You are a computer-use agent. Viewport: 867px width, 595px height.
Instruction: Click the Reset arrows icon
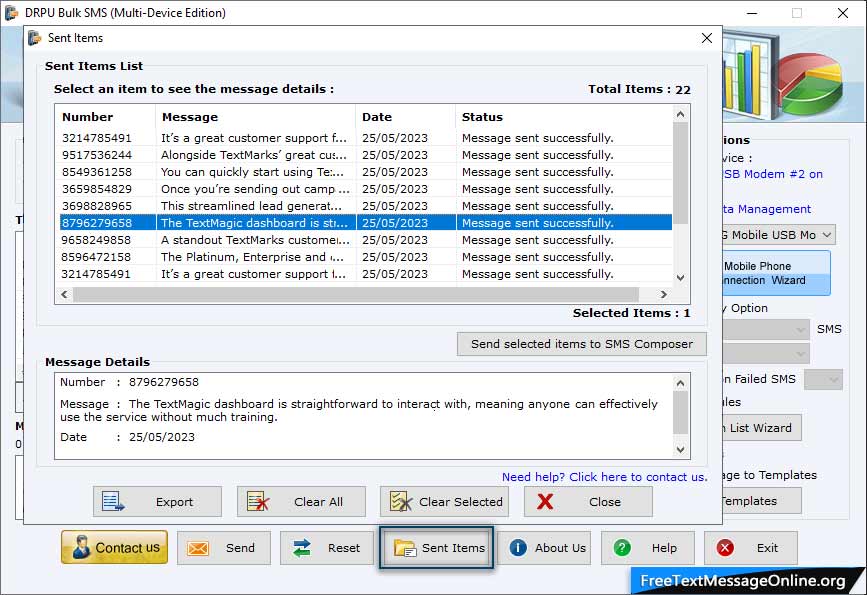click(x=302, y=548)
